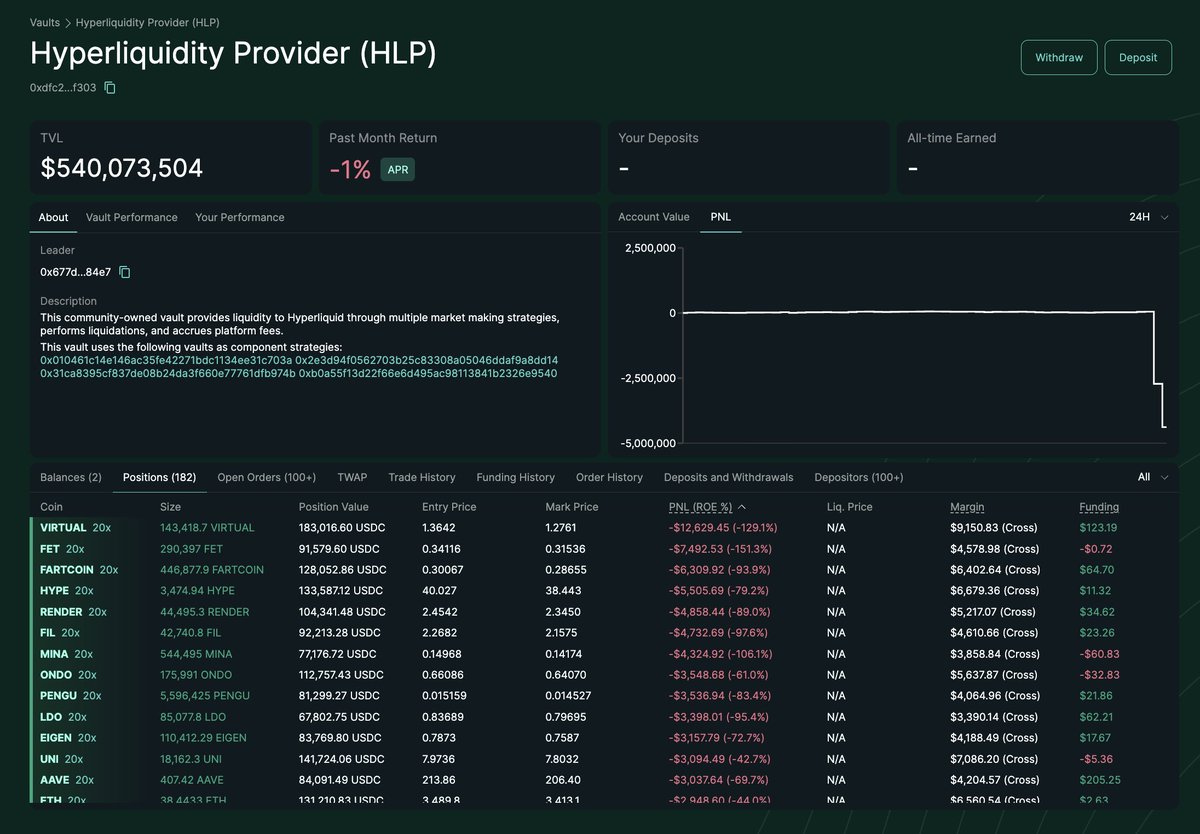The width and height of the screenshot is (1200, 834).
Task: Copy the leader address 0x677d...84e7
Action: point(125,272)
